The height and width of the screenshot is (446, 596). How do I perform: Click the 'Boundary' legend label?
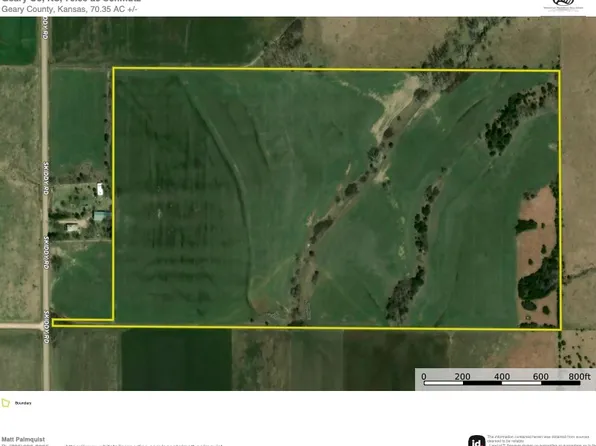(x=23, y=403)
